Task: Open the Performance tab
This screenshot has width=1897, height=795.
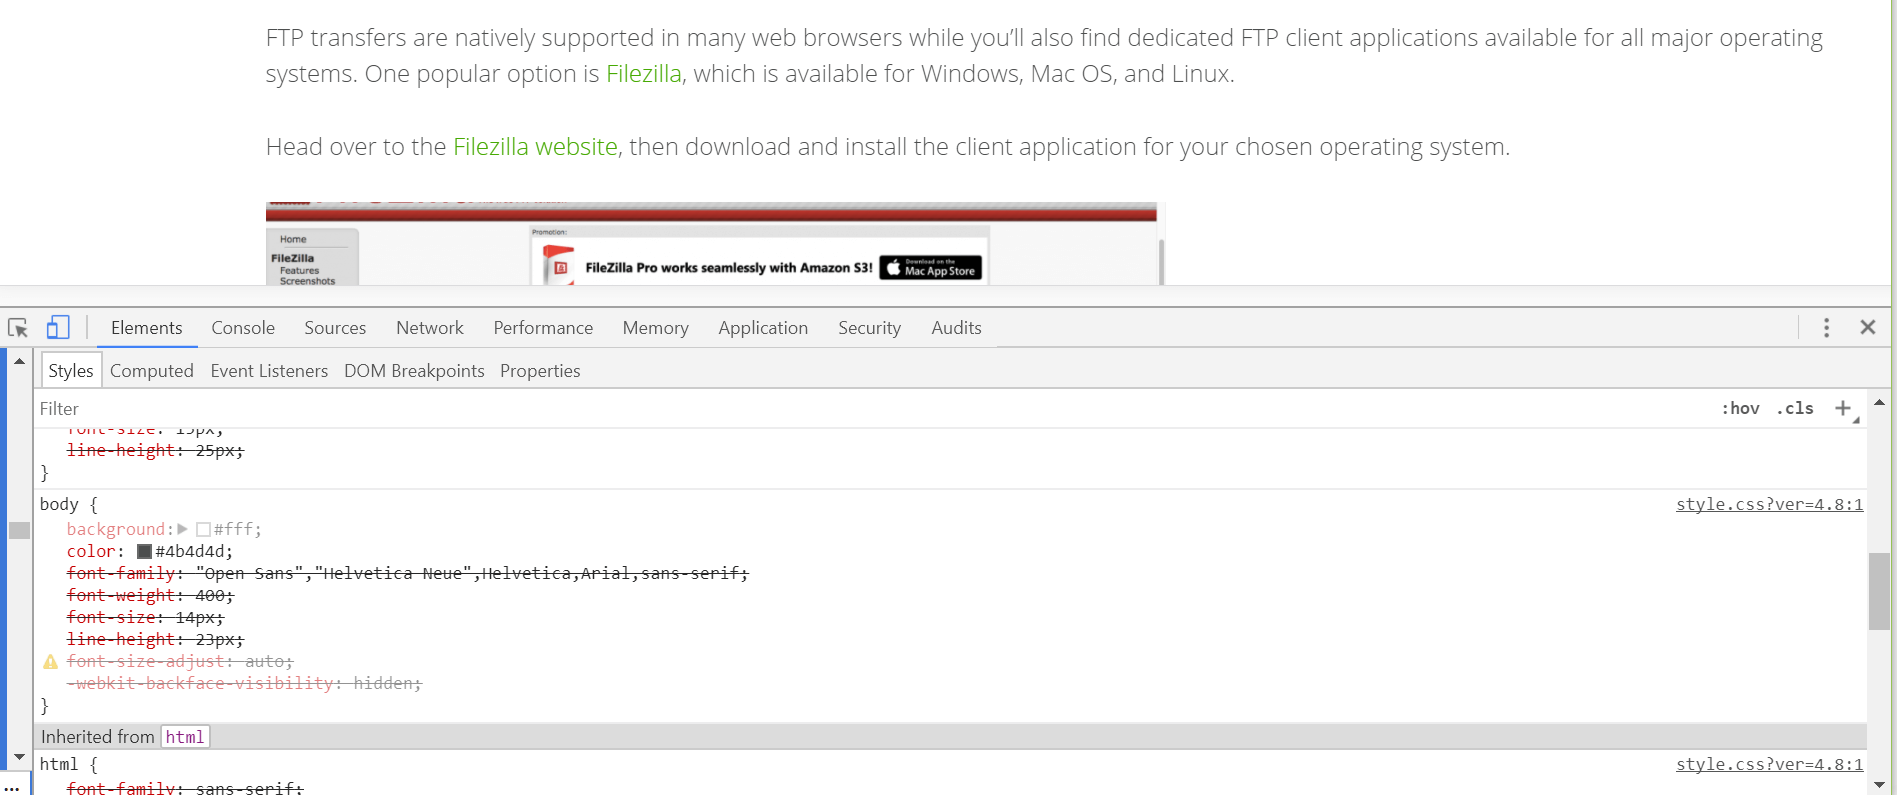Action: 543,328
